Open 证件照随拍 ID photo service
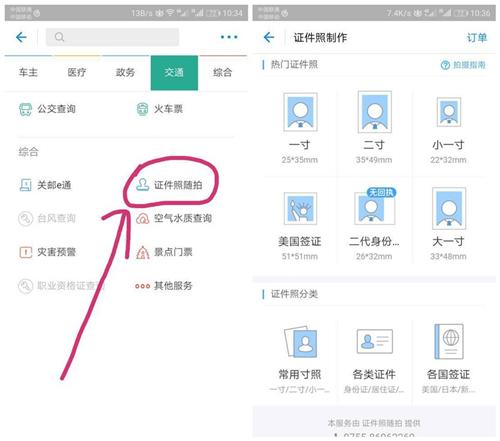This screenshot has height=441, width=500. click(x=169, y=185)
